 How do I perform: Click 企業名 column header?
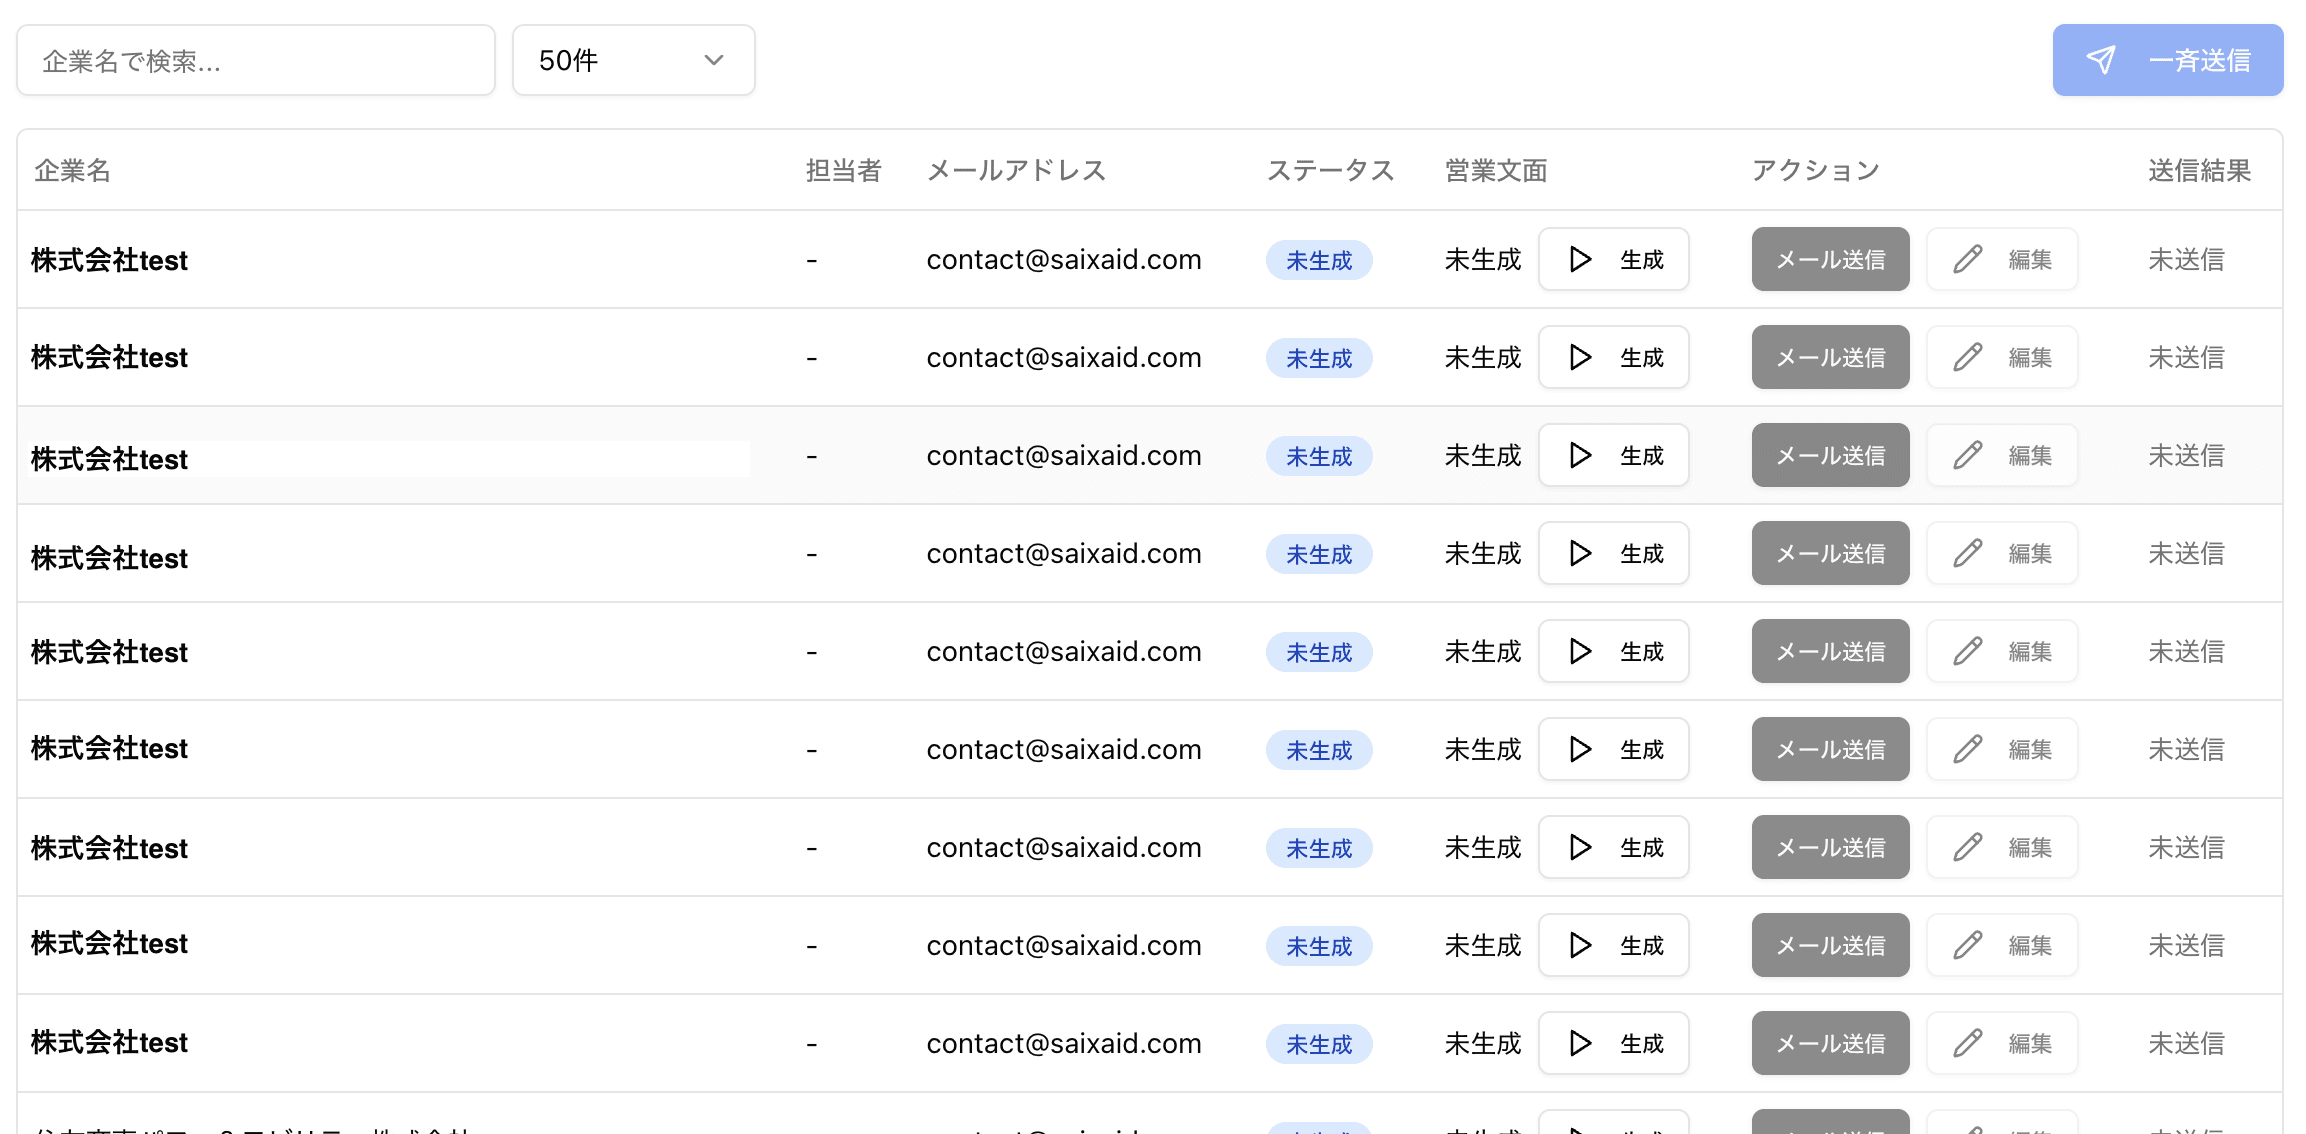[x=72, y=170]
